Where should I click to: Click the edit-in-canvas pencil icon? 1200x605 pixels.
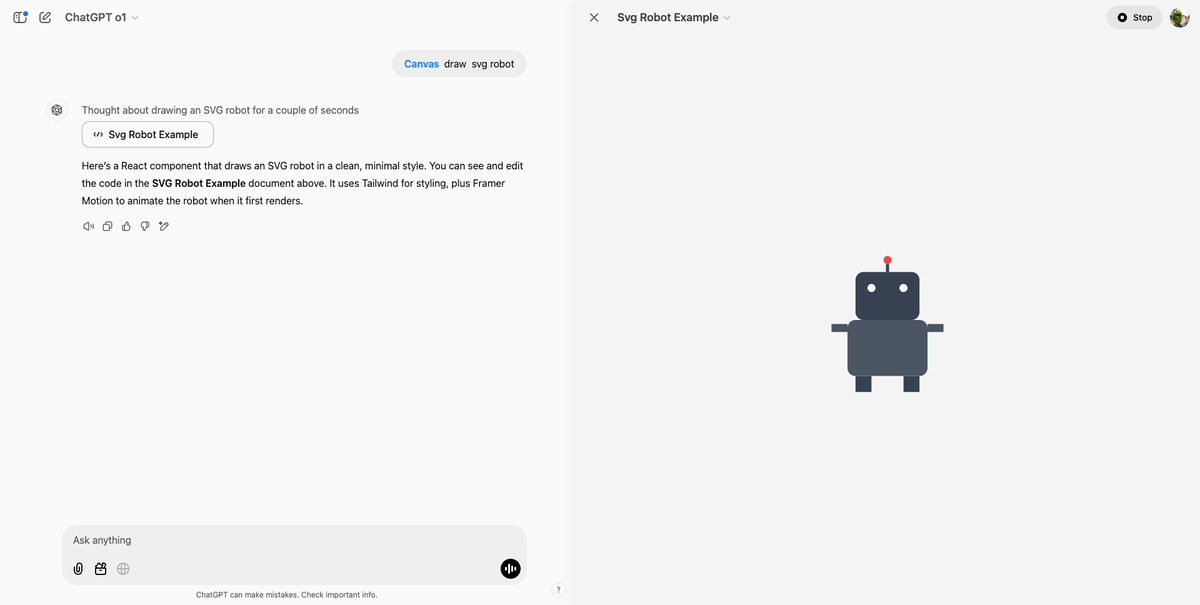(163, 226)
